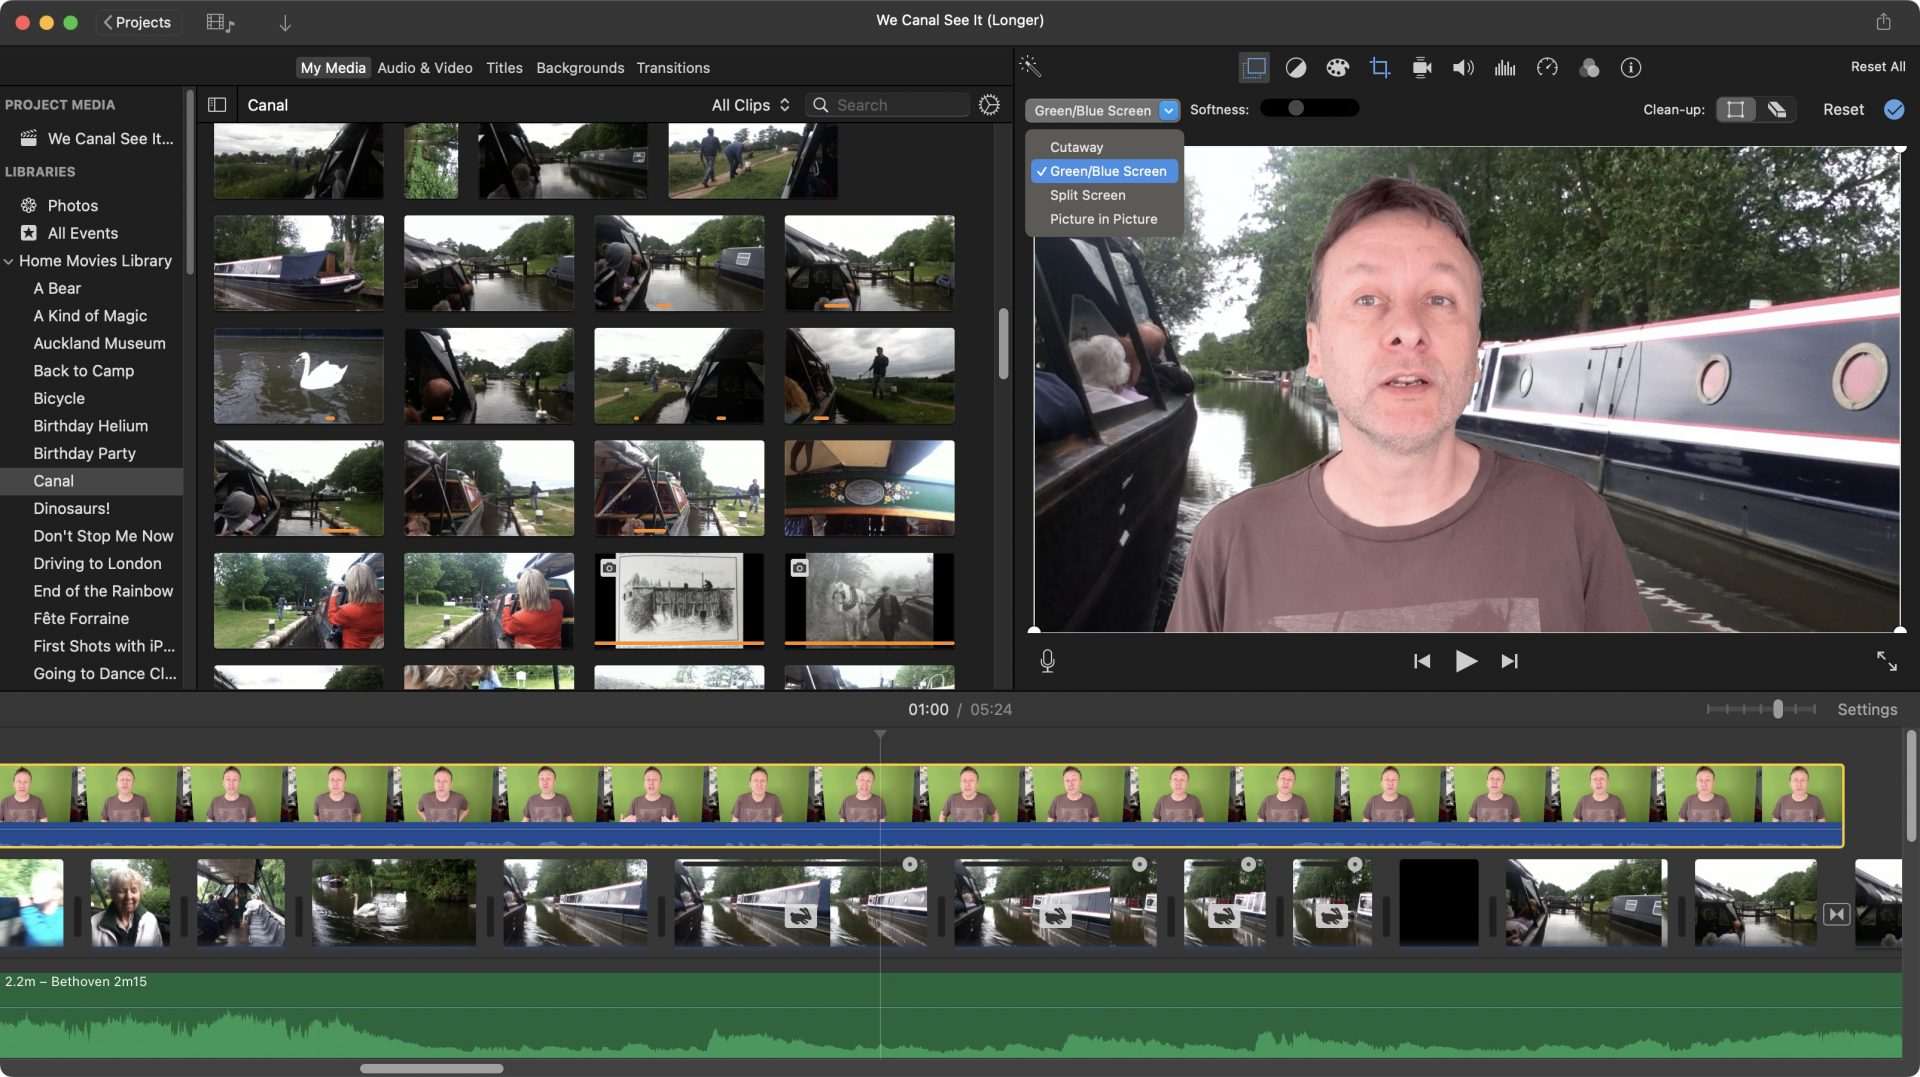Choose Split Screen from the open menu

point(1086,195)
